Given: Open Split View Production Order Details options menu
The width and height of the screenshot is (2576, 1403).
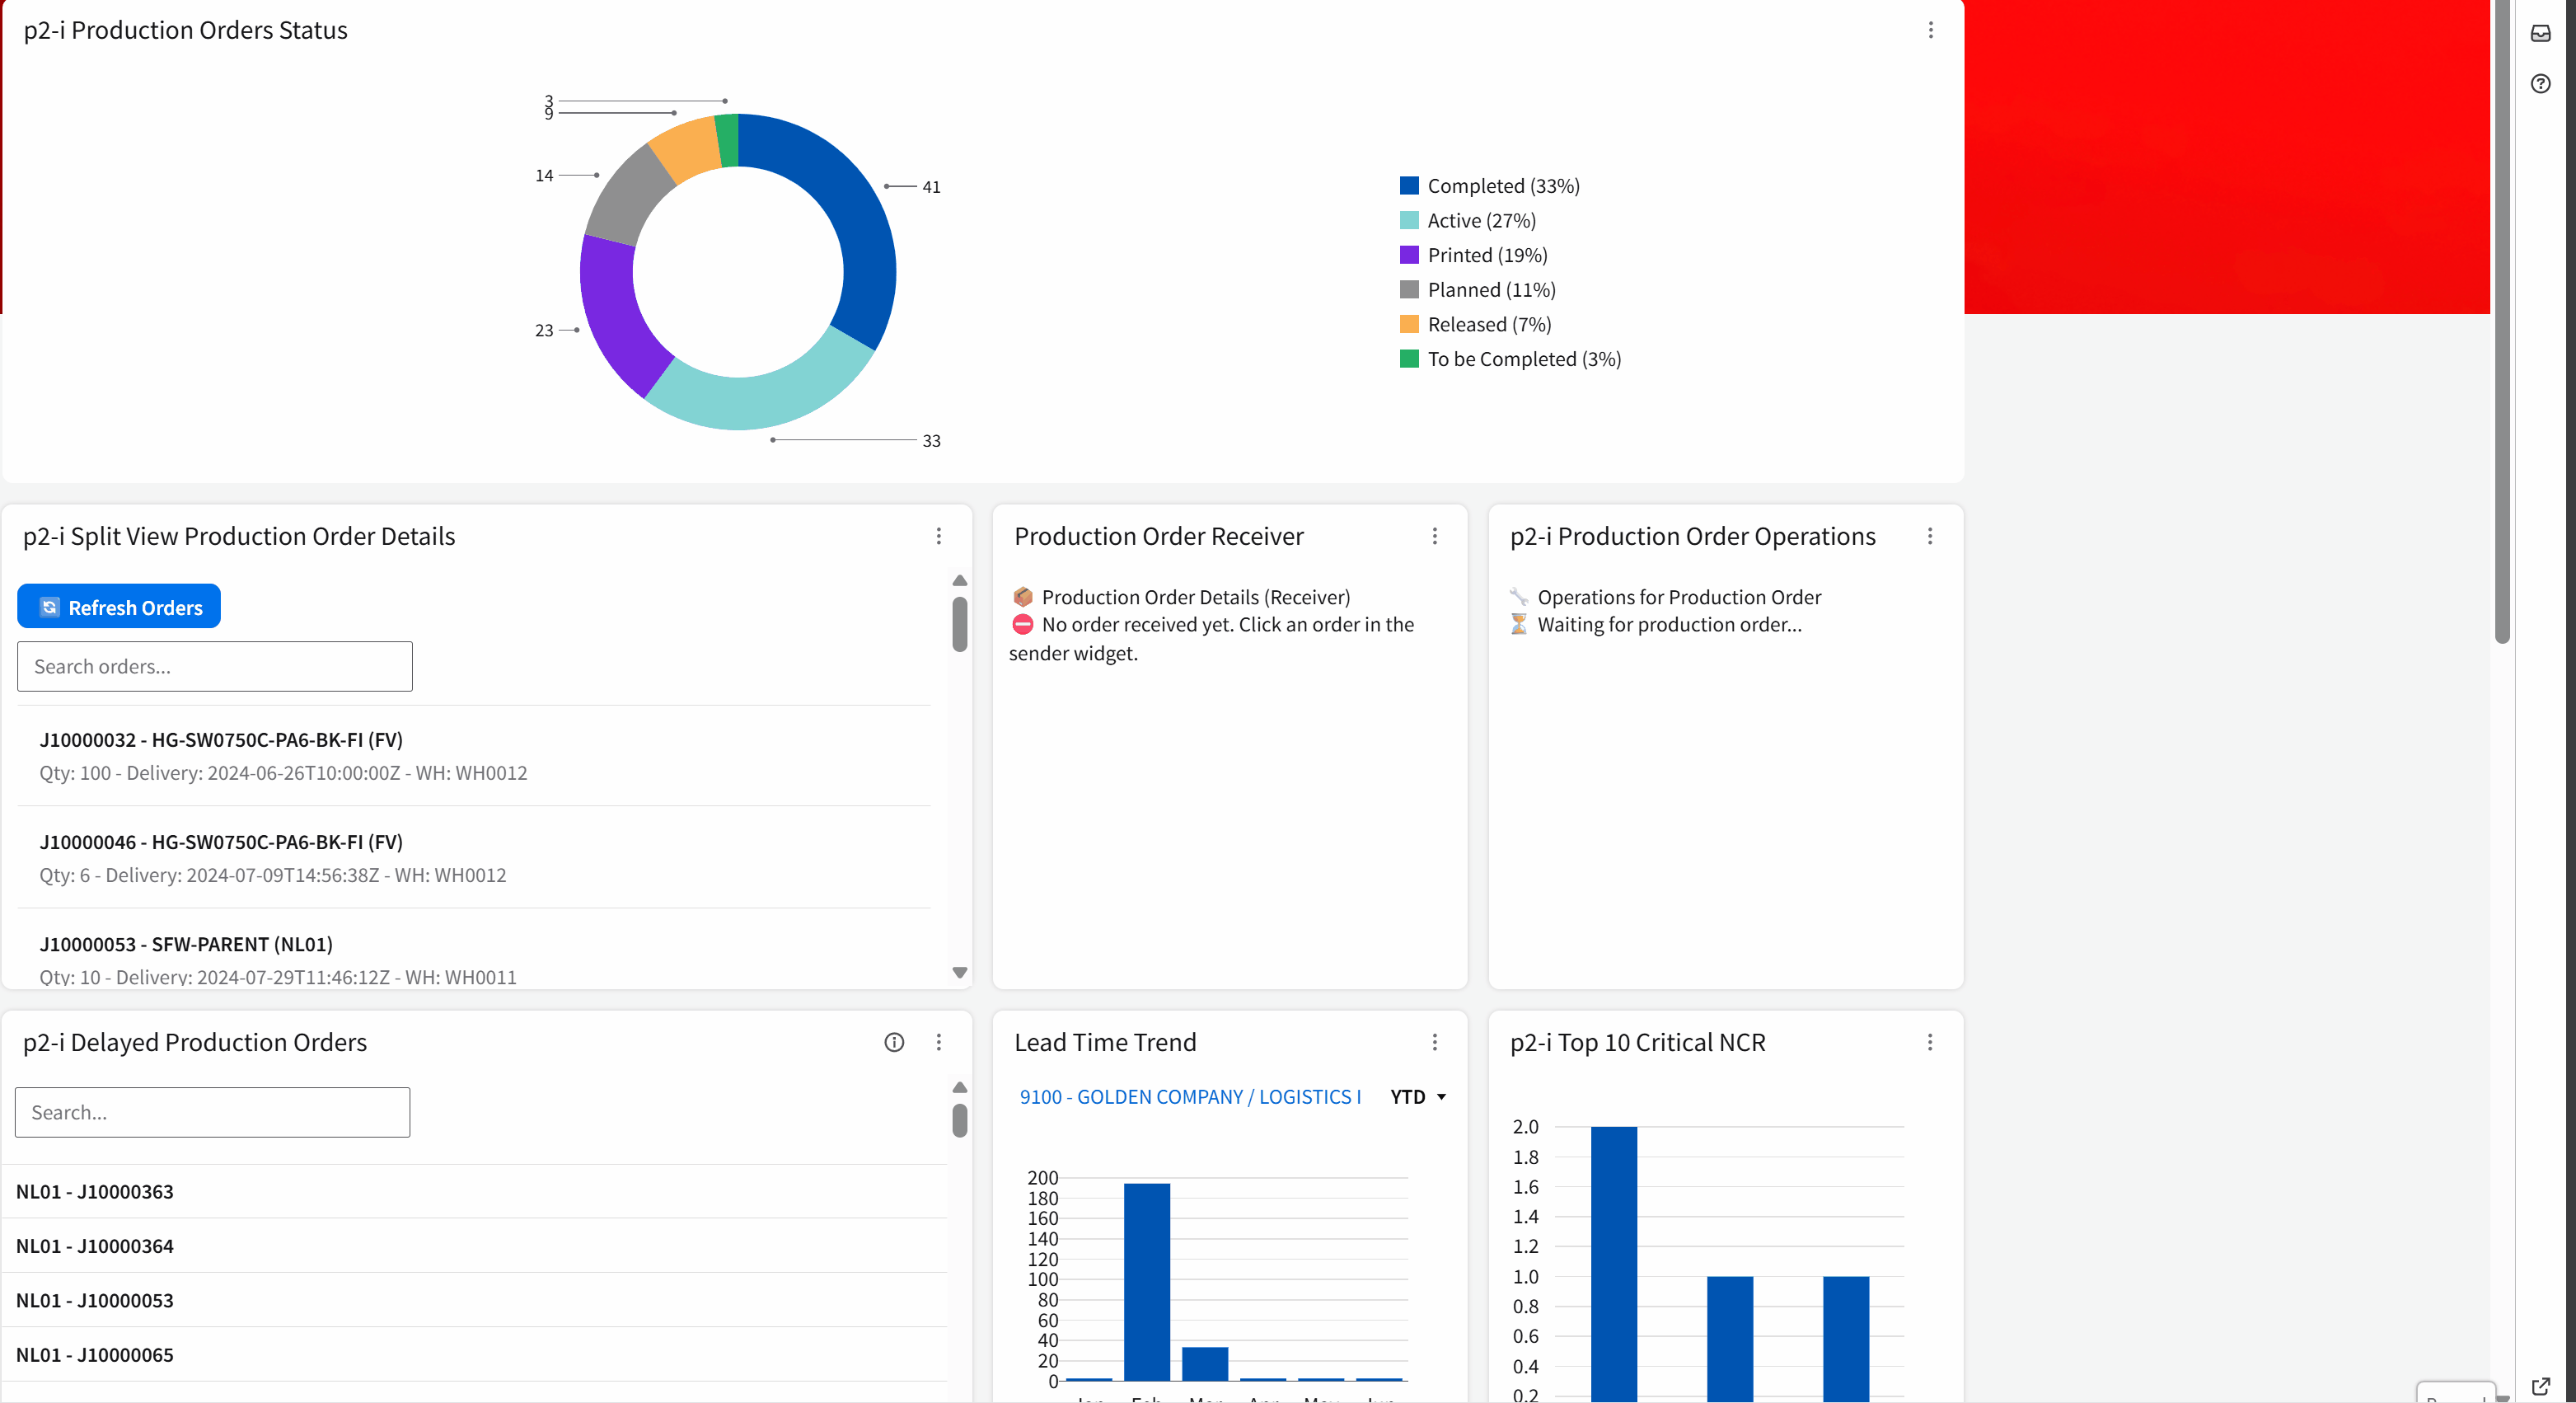Looking at the screenshot, I should (x=938, y=536).
